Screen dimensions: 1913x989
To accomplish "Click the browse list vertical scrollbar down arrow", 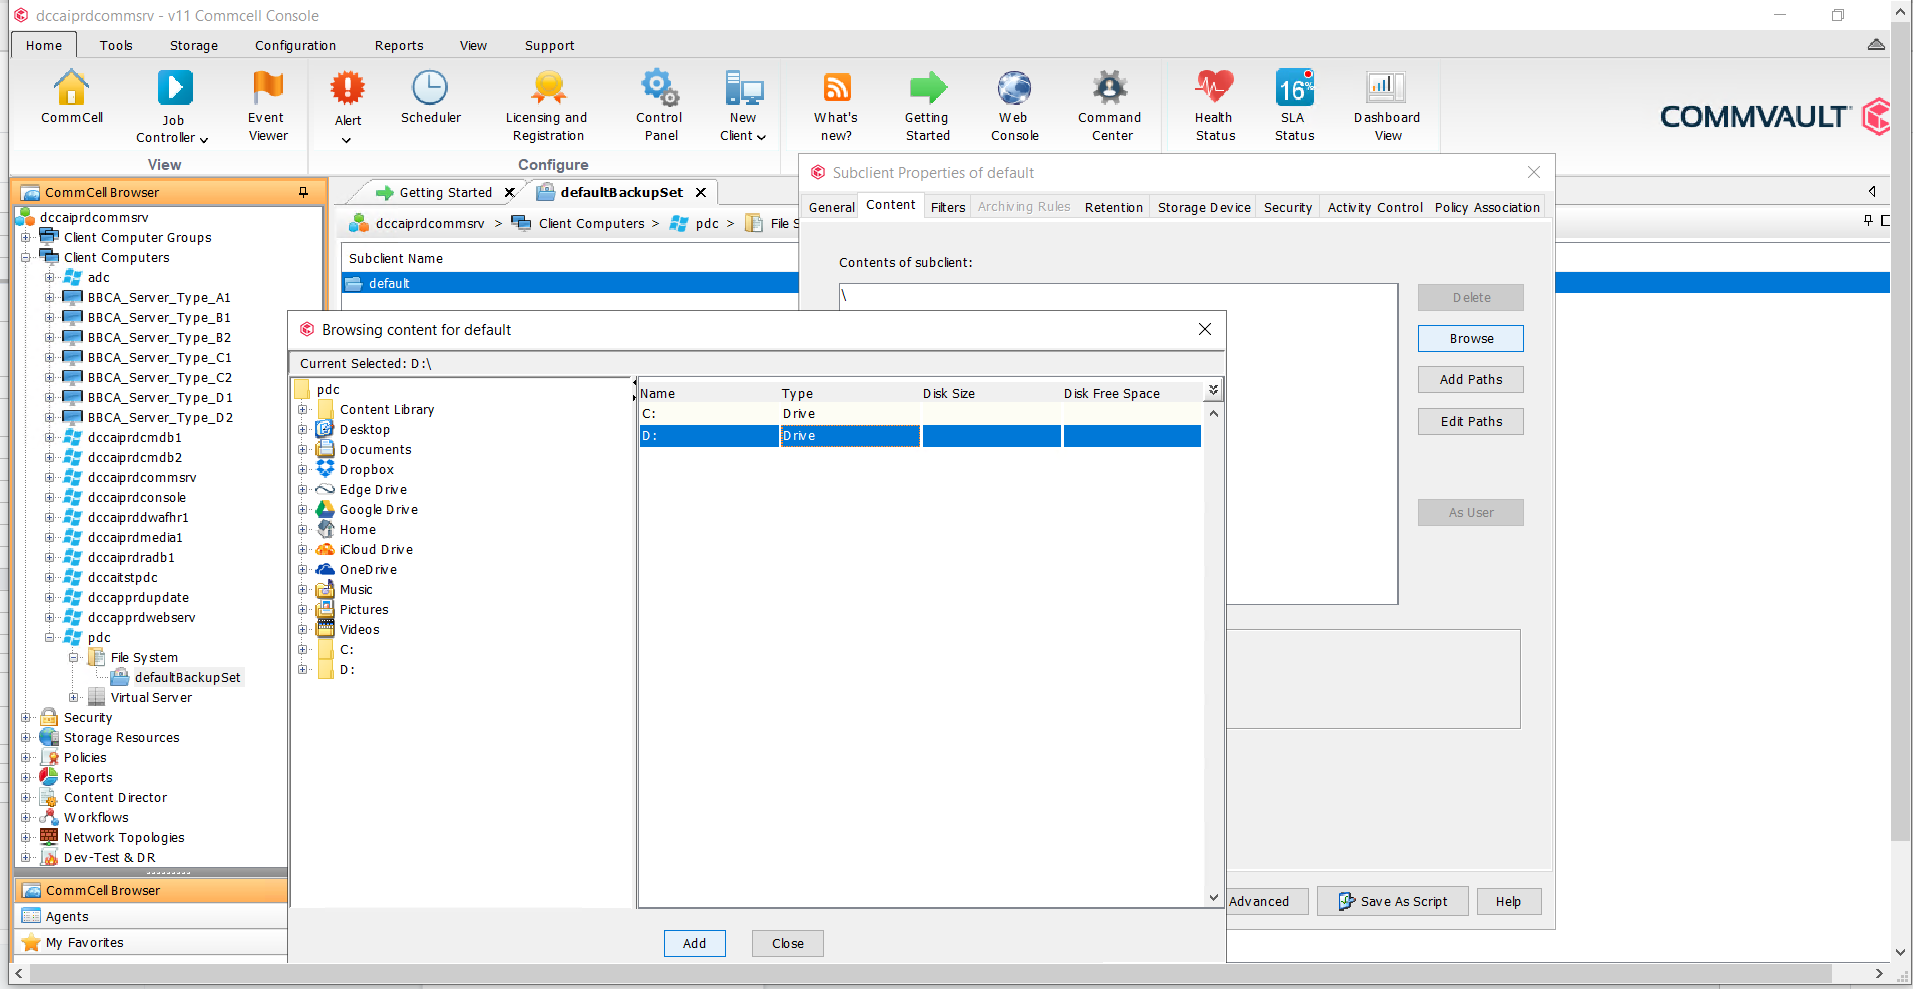I will point(1213,897).
